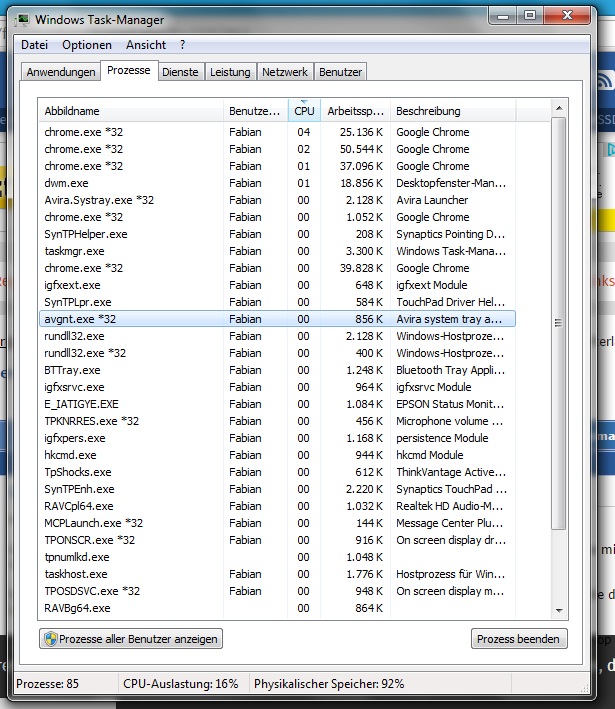Select the hkcmd.exe process

277,455
